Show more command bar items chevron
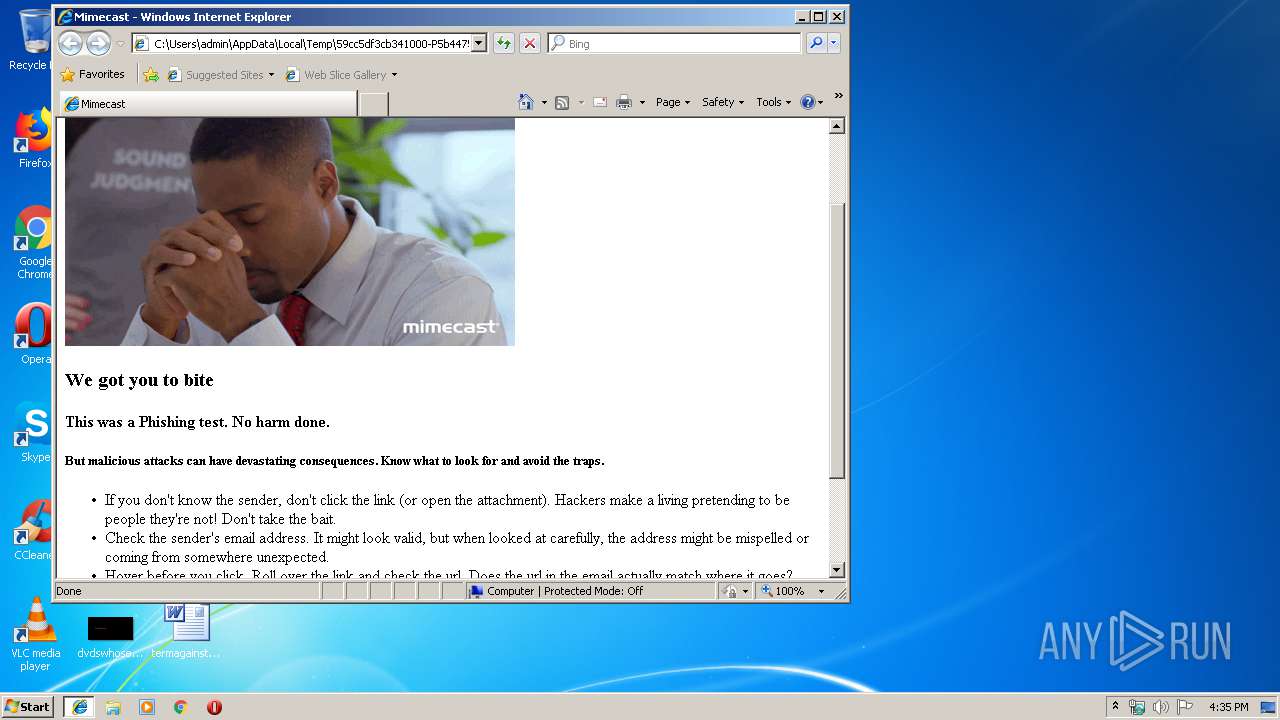 838,96
